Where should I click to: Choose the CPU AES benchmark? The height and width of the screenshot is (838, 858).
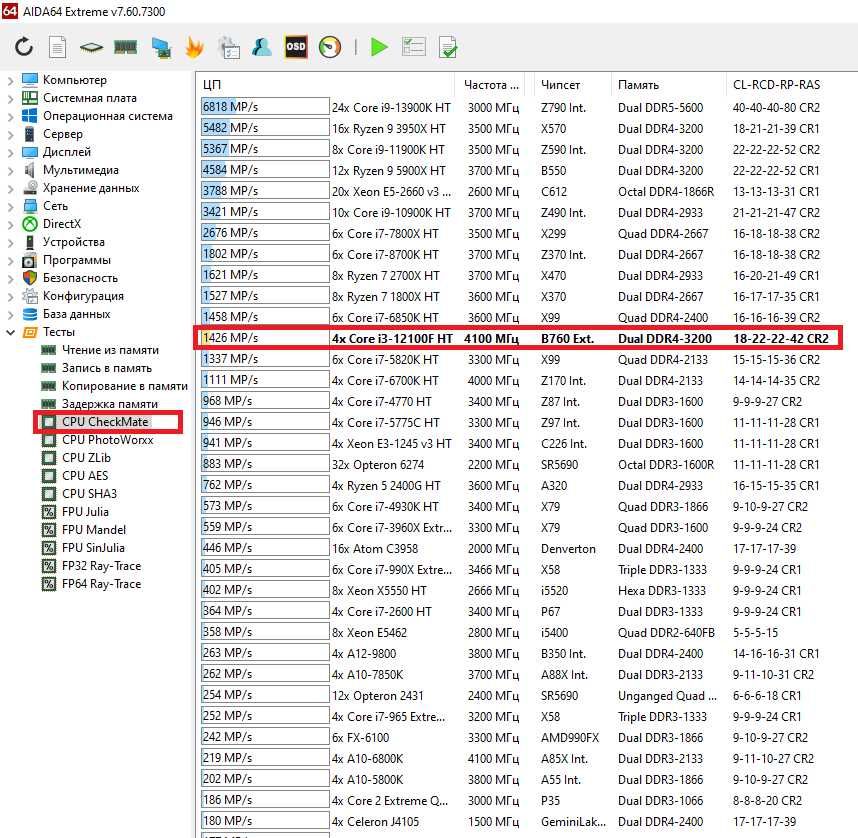tap(85, 476)
